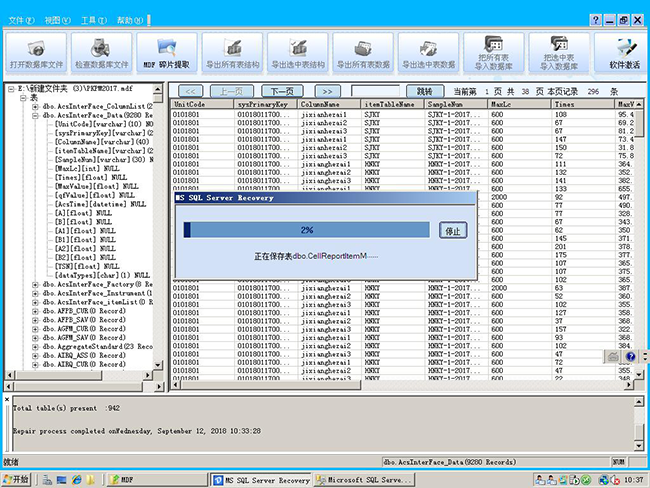Expand dbo.AcsInterFace_ColumnList tree node

point(36,107)
